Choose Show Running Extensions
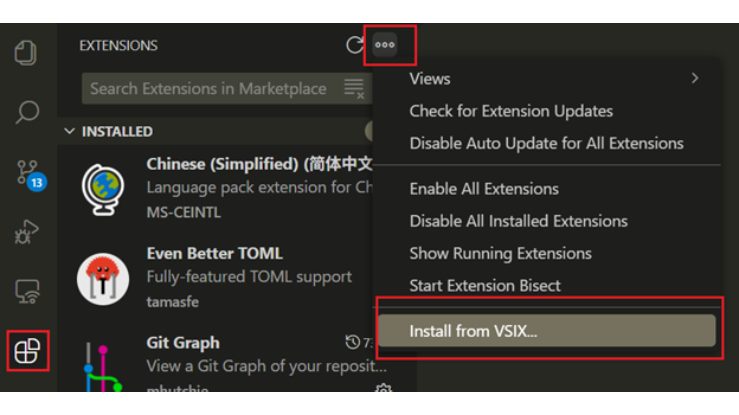 500,253
